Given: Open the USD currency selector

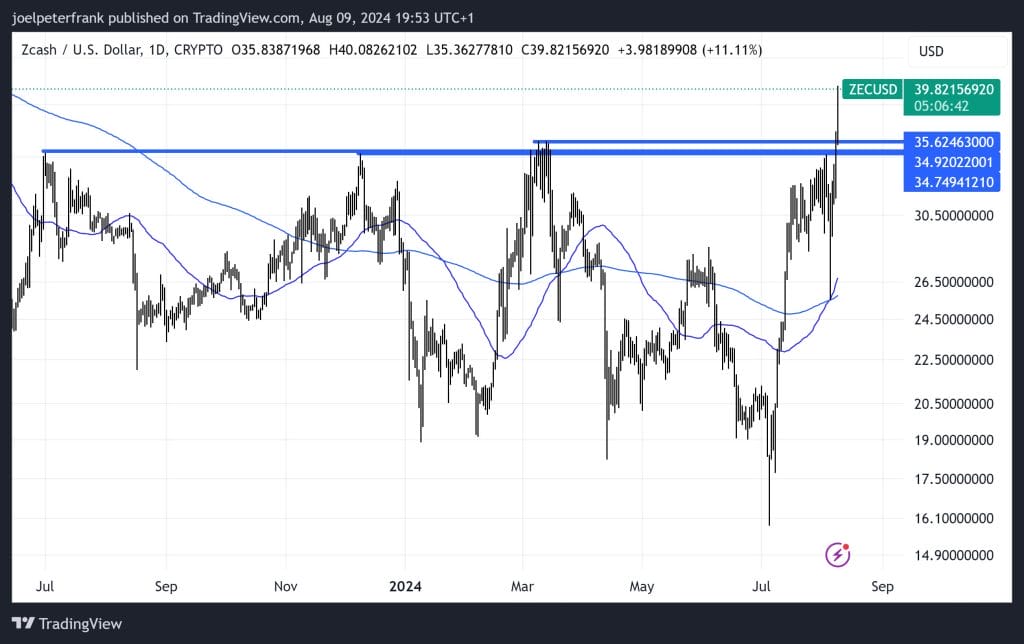Looking at the screenshot, I should [x=930, y=51].
